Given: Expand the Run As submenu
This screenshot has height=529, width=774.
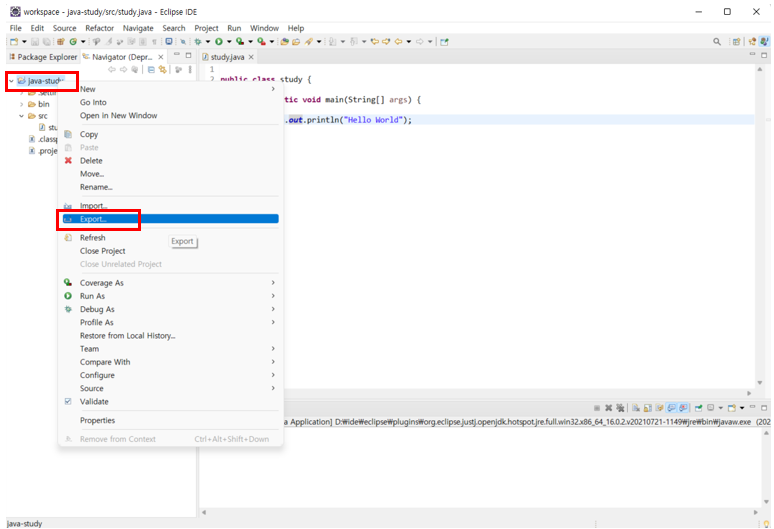Looking at the screenshot, I should pyautogui.click(x=273, y=296).
